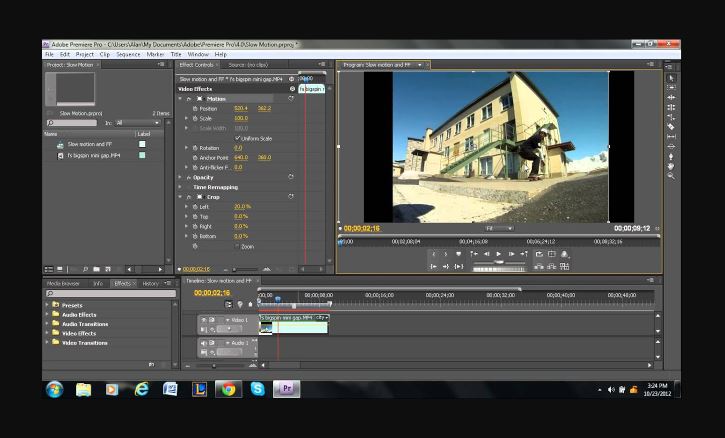
Task: Open the Output settings button
Action: click(x=565, y=254)
